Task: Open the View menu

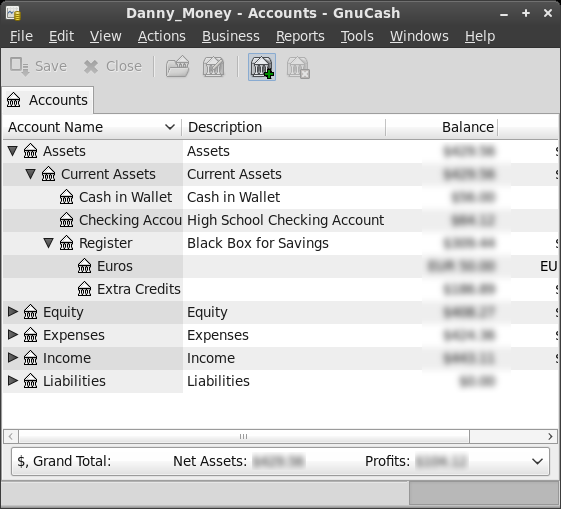Action: (x=106, y=36)
